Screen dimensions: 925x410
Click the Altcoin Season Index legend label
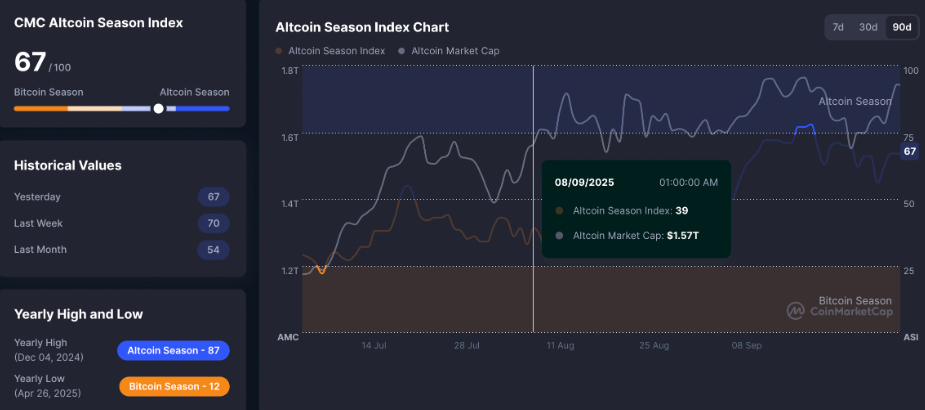[x=336, y=50]
